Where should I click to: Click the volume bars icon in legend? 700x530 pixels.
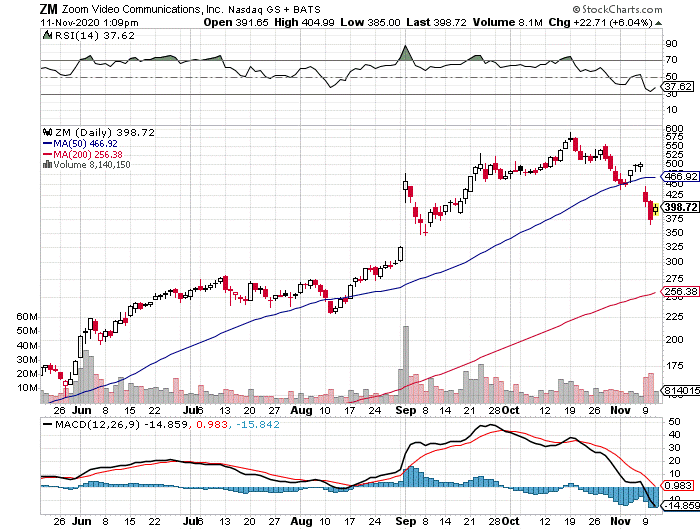point(45,165)
